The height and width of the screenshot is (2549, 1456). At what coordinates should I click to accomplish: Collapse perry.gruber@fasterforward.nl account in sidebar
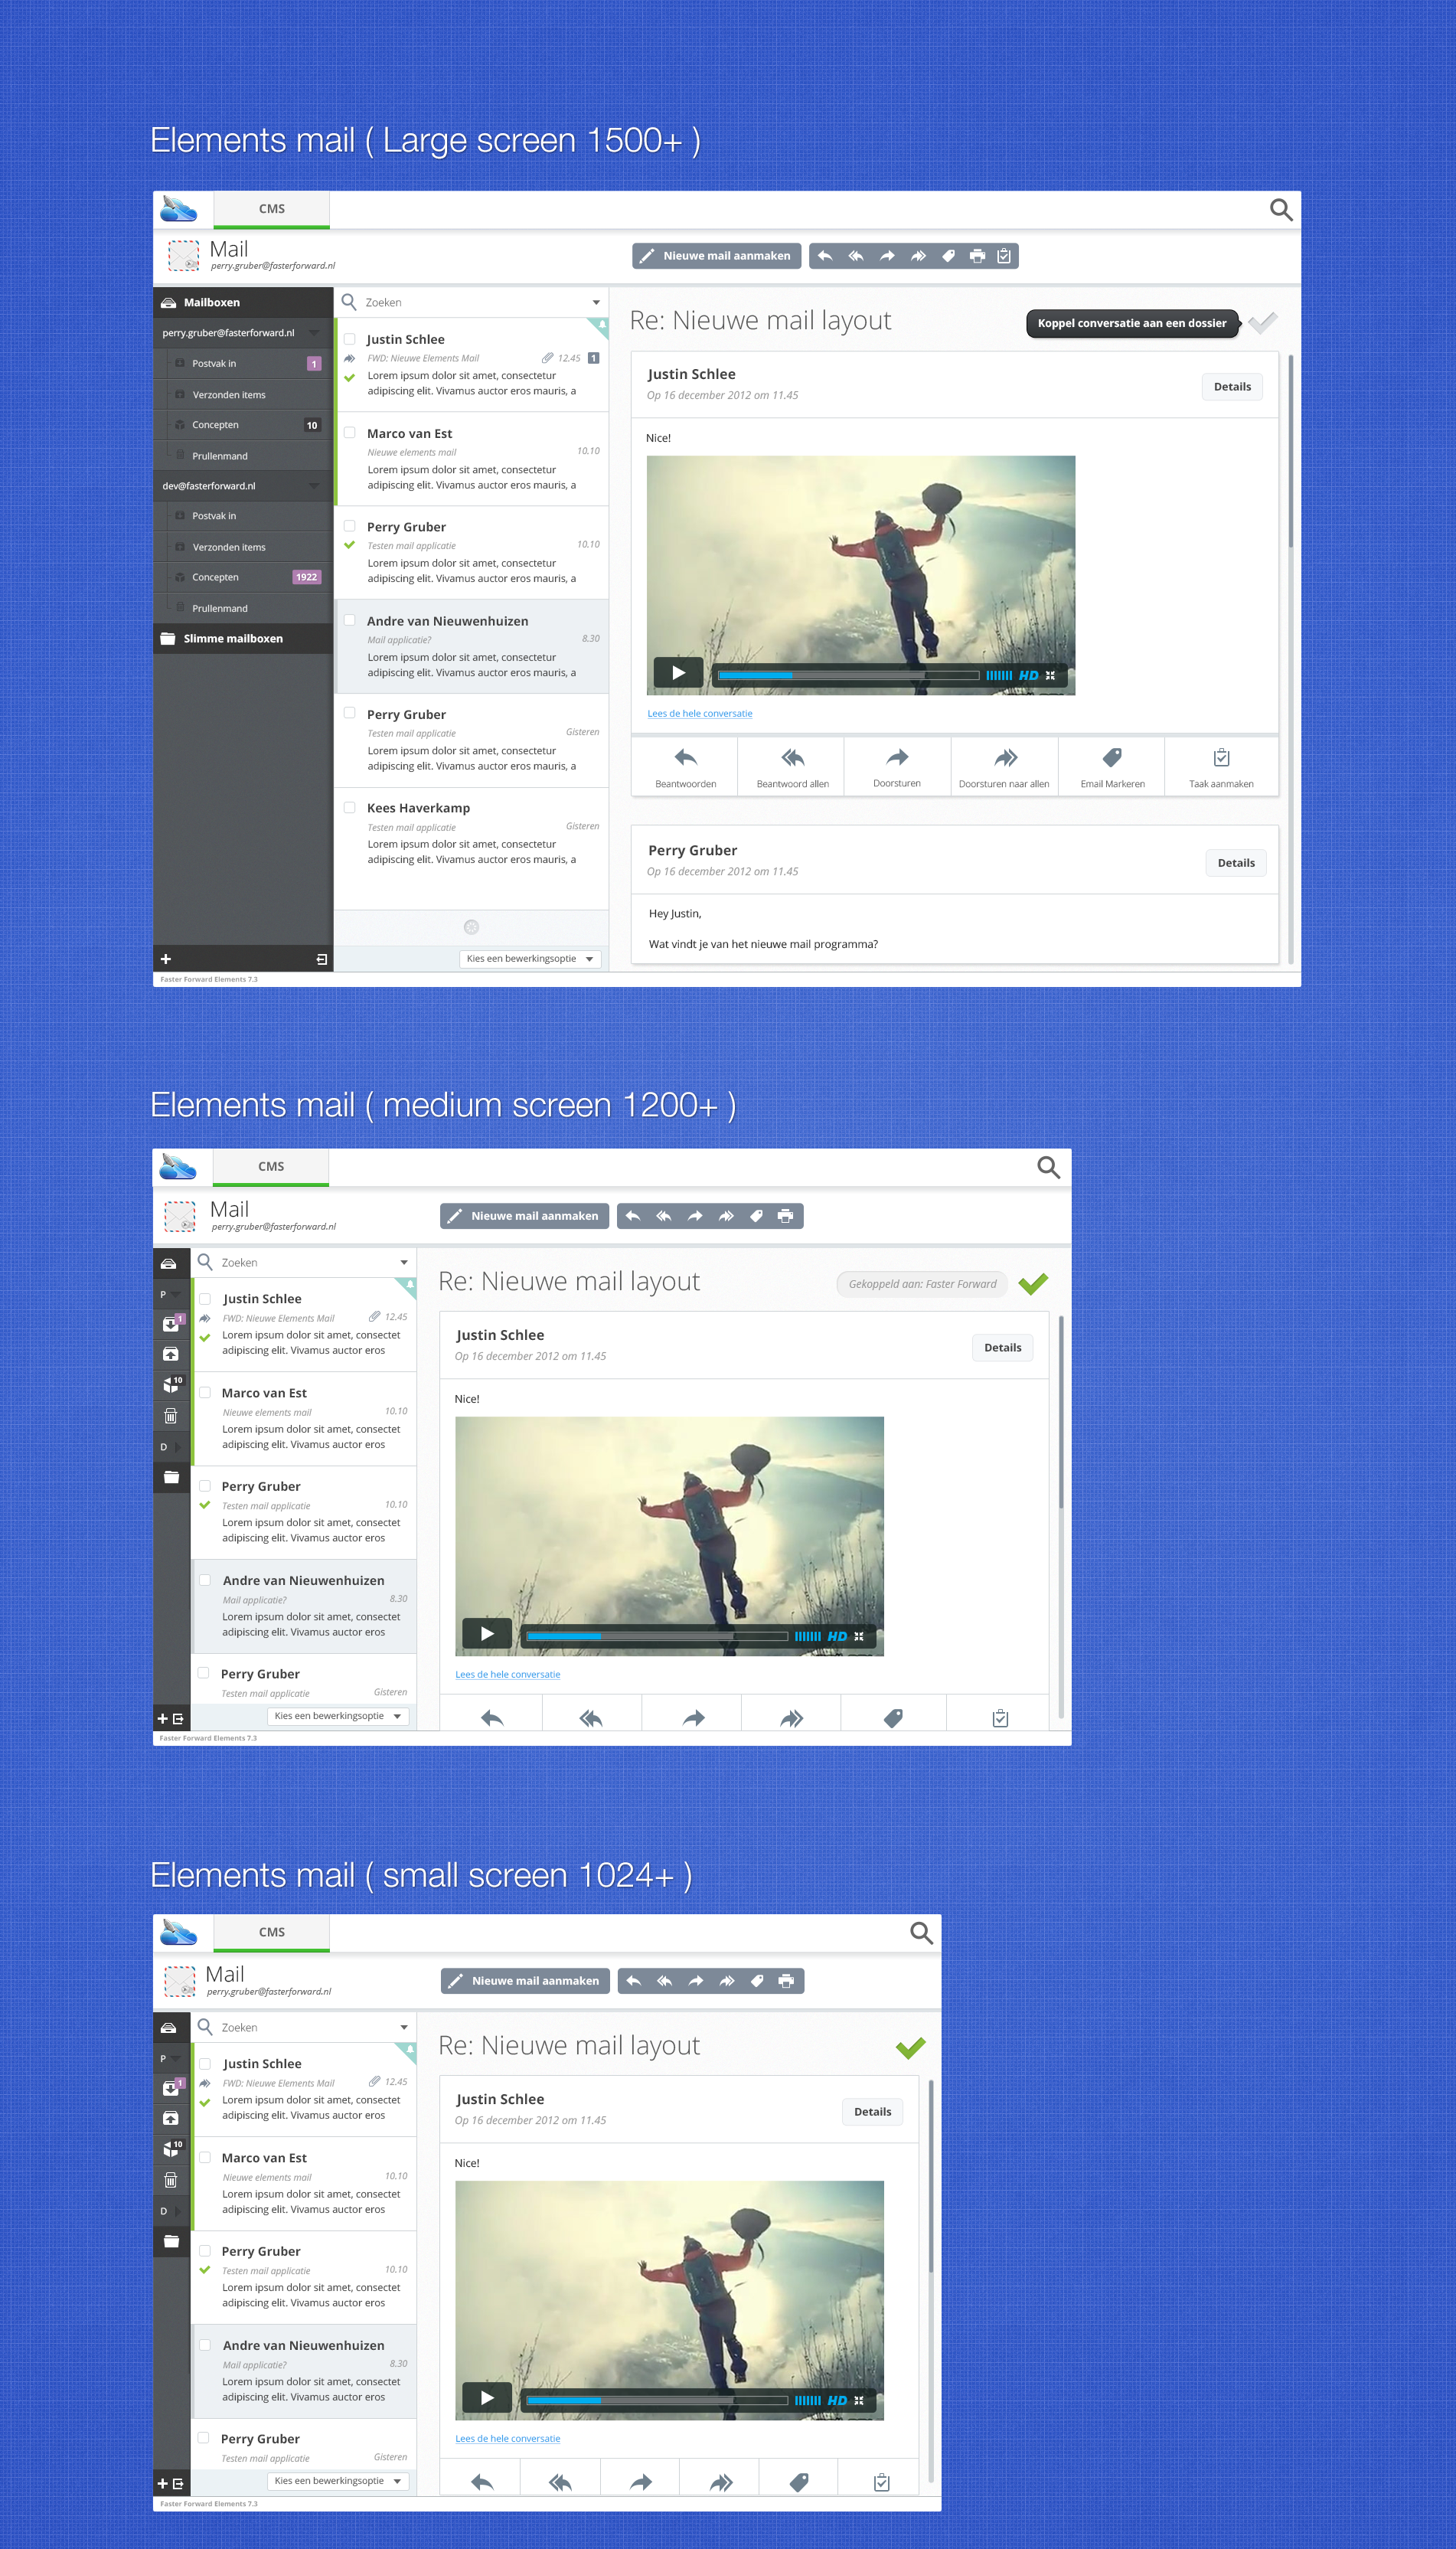click(x=314, y=332)
